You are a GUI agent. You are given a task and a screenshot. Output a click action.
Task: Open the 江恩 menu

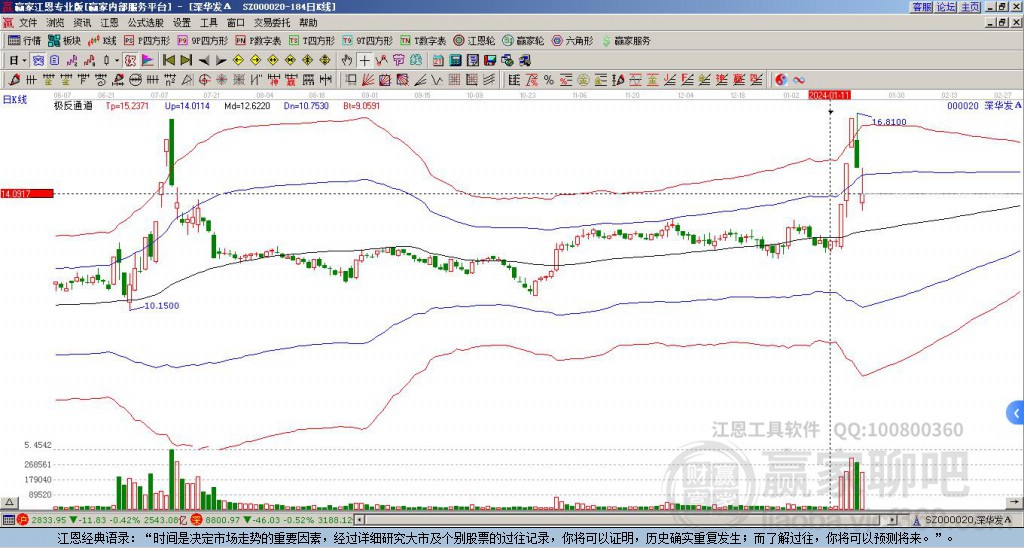110,23
